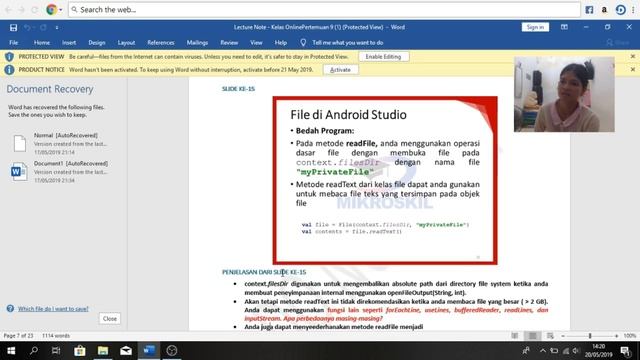The width and height of the screenshot is (640, 360).
Task: Dismiss the Product Notice message bar
Action: pyautogui.click(x=633, y=69)
